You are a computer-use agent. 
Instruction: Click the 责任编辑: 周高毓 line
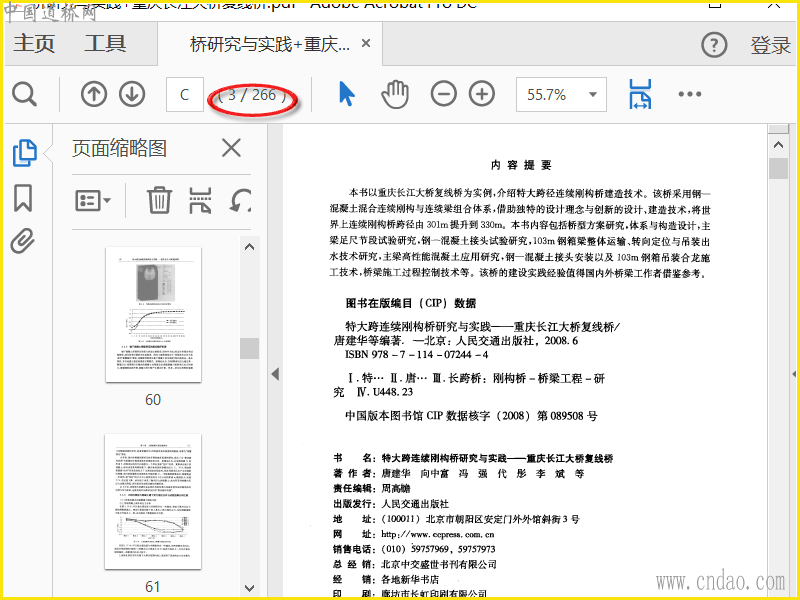(371, 488)
